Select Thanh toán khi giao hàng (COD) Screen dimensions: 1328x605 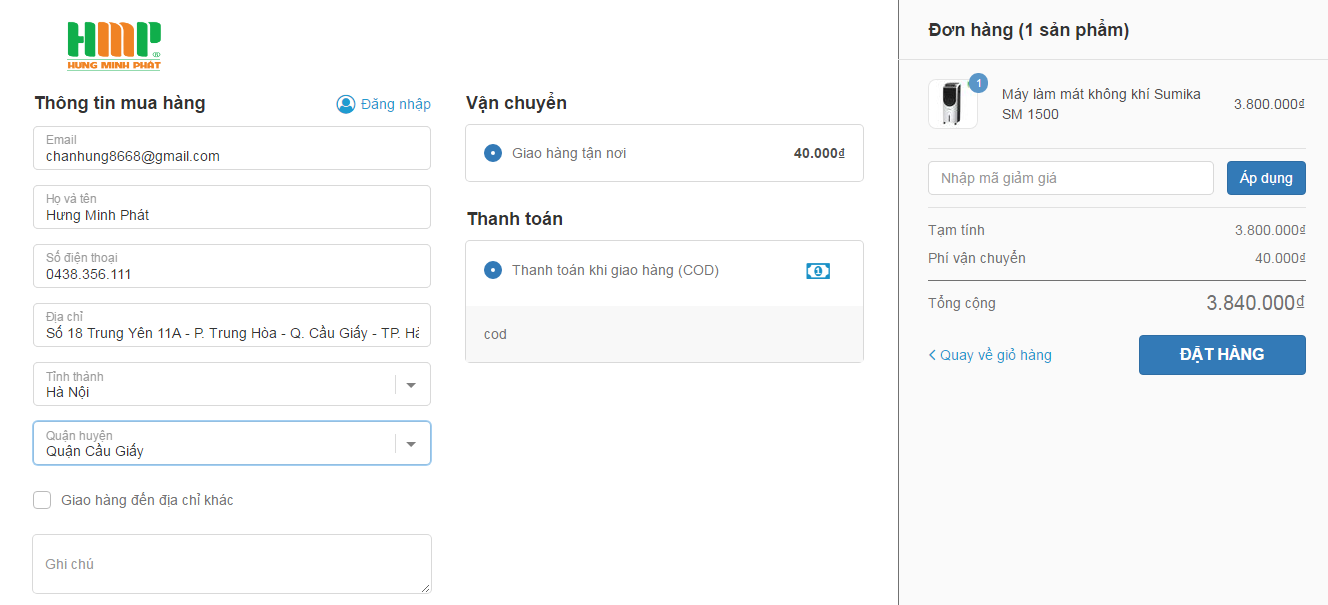pyautogui.click(x=493, y=270)
